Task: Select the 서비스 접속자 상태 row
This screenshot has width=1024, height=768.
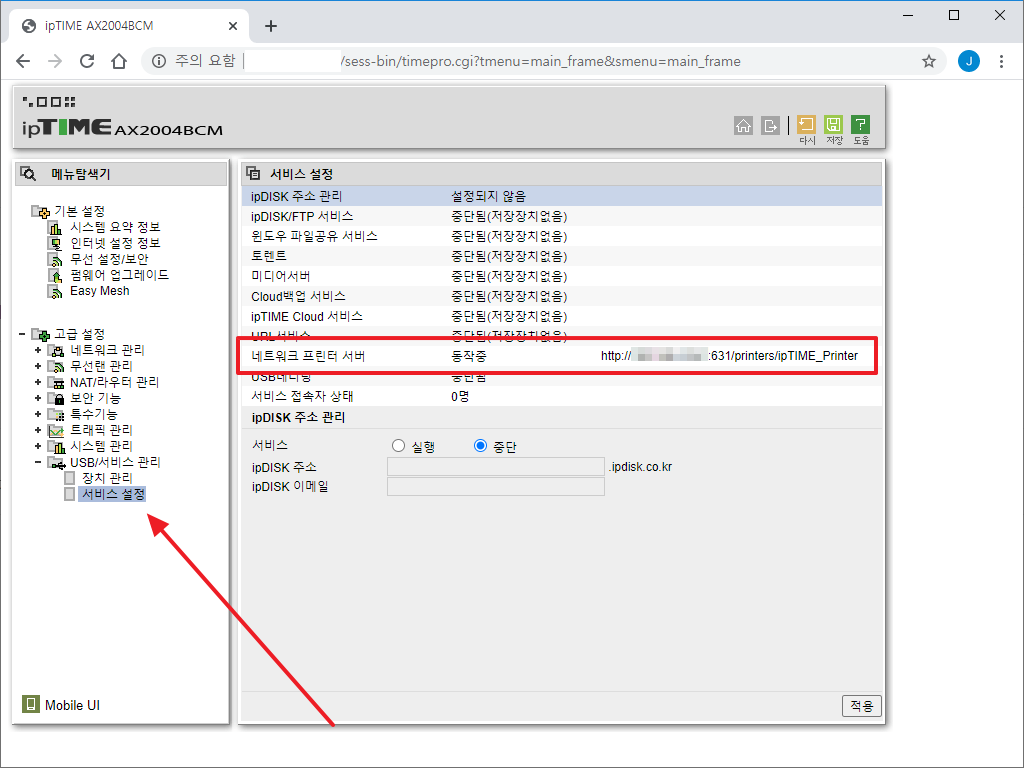Action: click(562, 396)
